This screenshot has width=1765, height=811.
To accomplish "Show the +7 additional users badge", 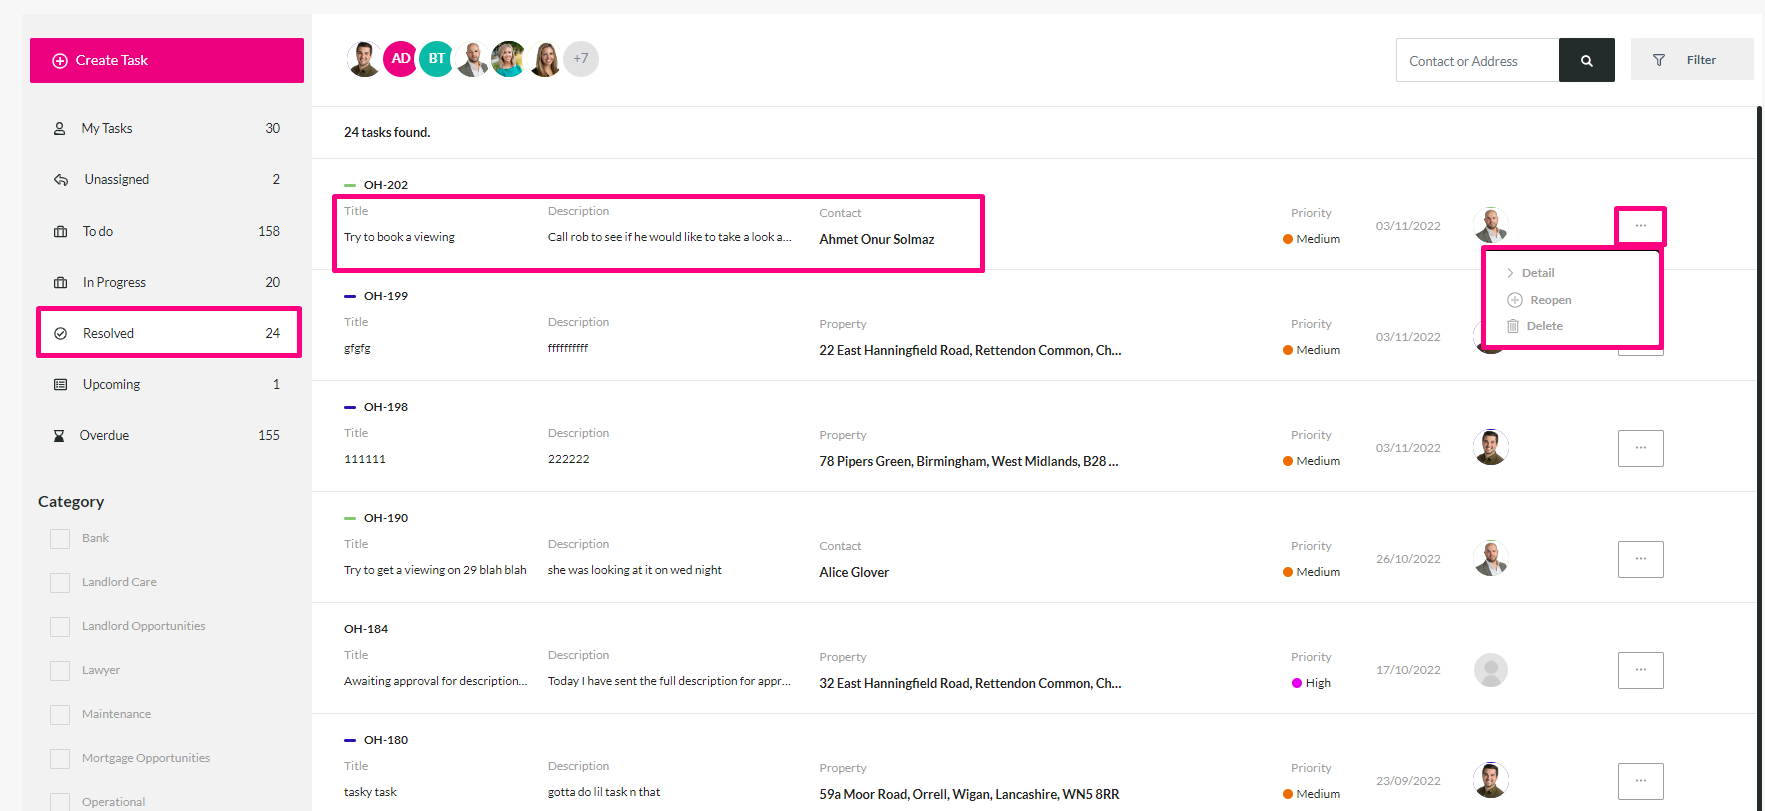I will click(x=581, y=59).
